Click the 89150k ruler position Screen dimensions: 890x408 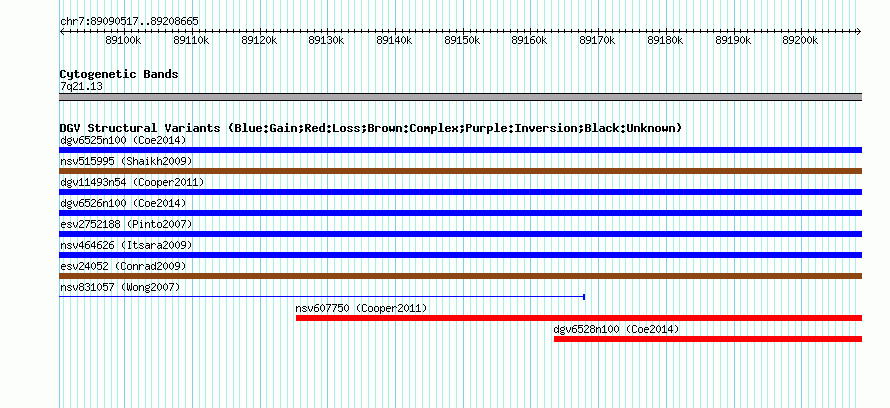click(462, 40)
